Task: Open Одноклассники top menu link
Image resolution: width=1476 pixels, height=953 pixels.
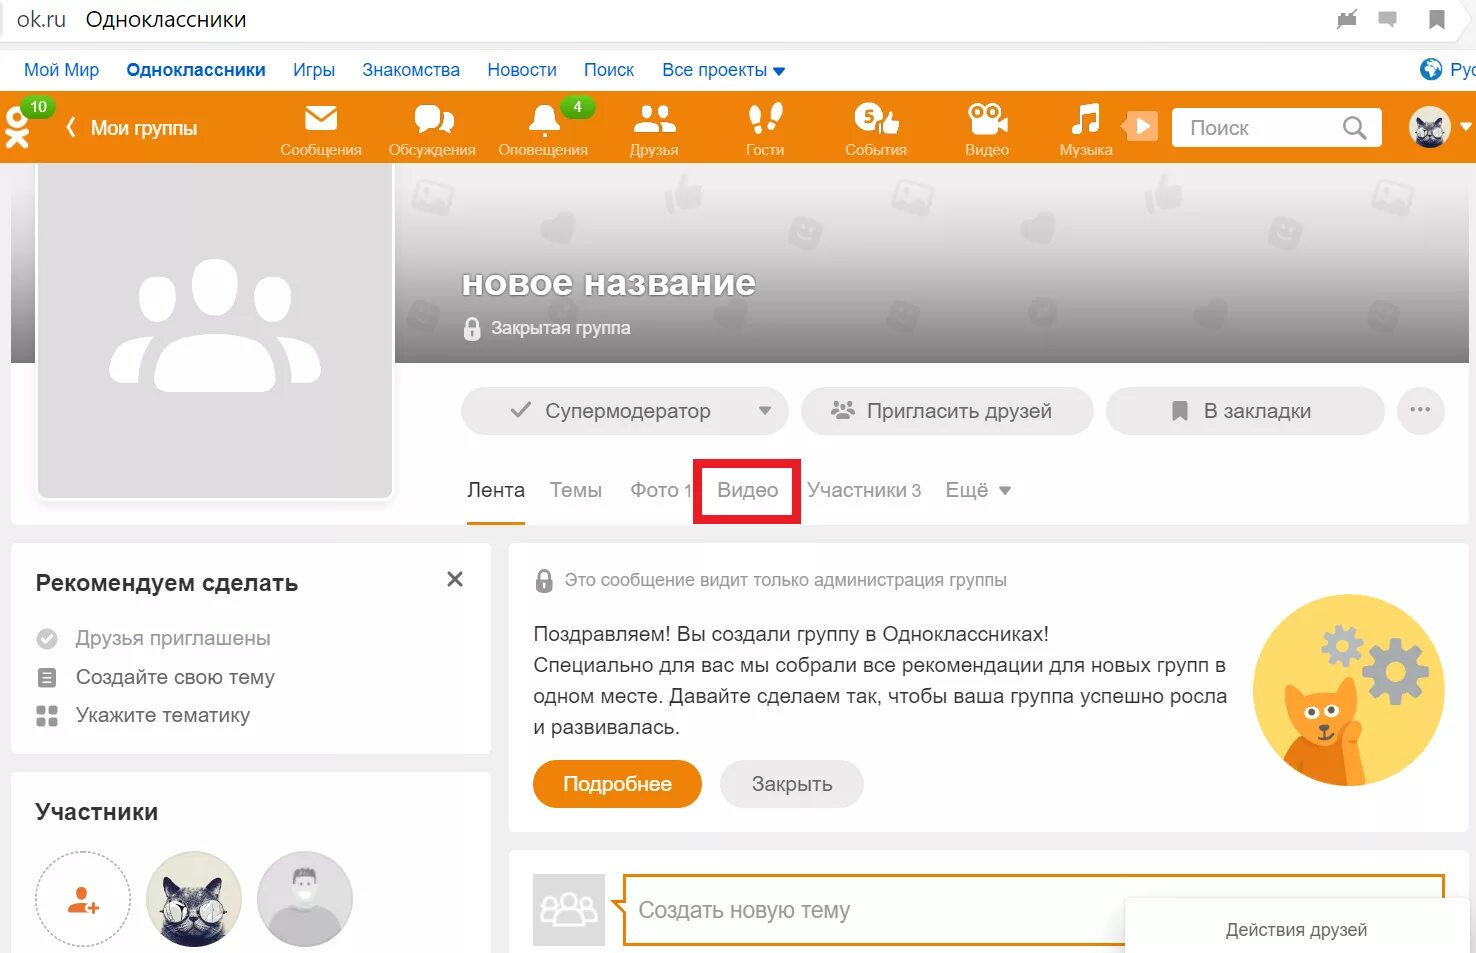Action: pyautogui.click(x=196, y=70)
